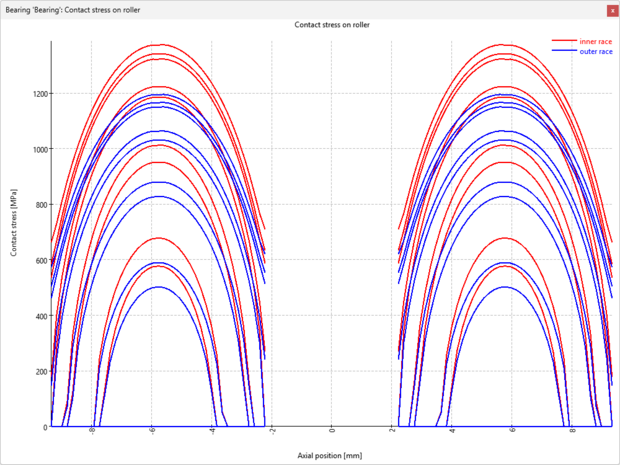The image size is (620, 465).
Task: Click the 400 tick on the Y axis
Action: [39, 316]
